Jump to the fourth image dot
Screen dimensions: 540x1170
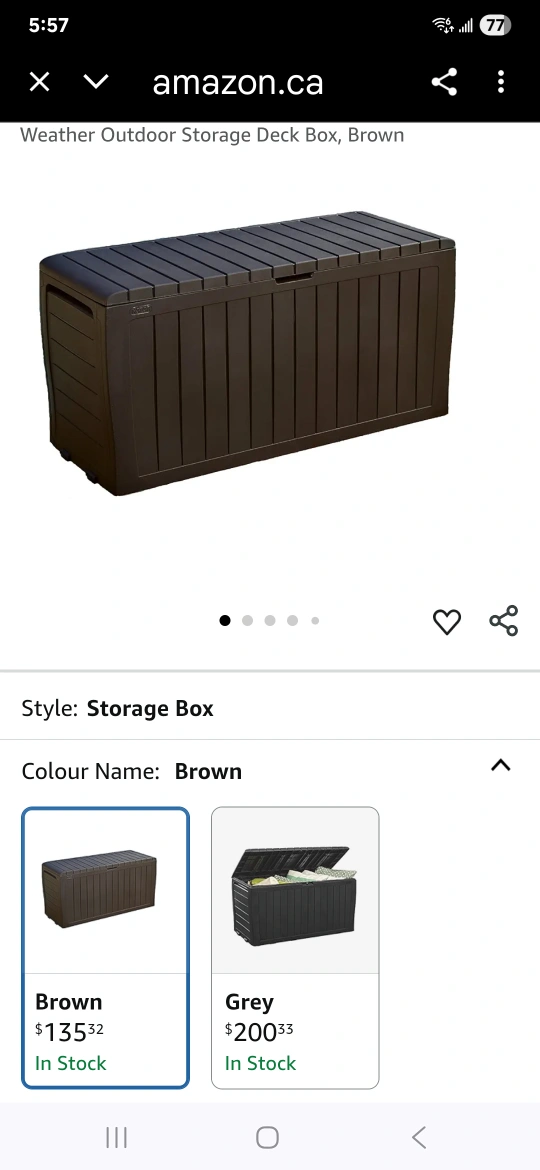coord(292,620)
